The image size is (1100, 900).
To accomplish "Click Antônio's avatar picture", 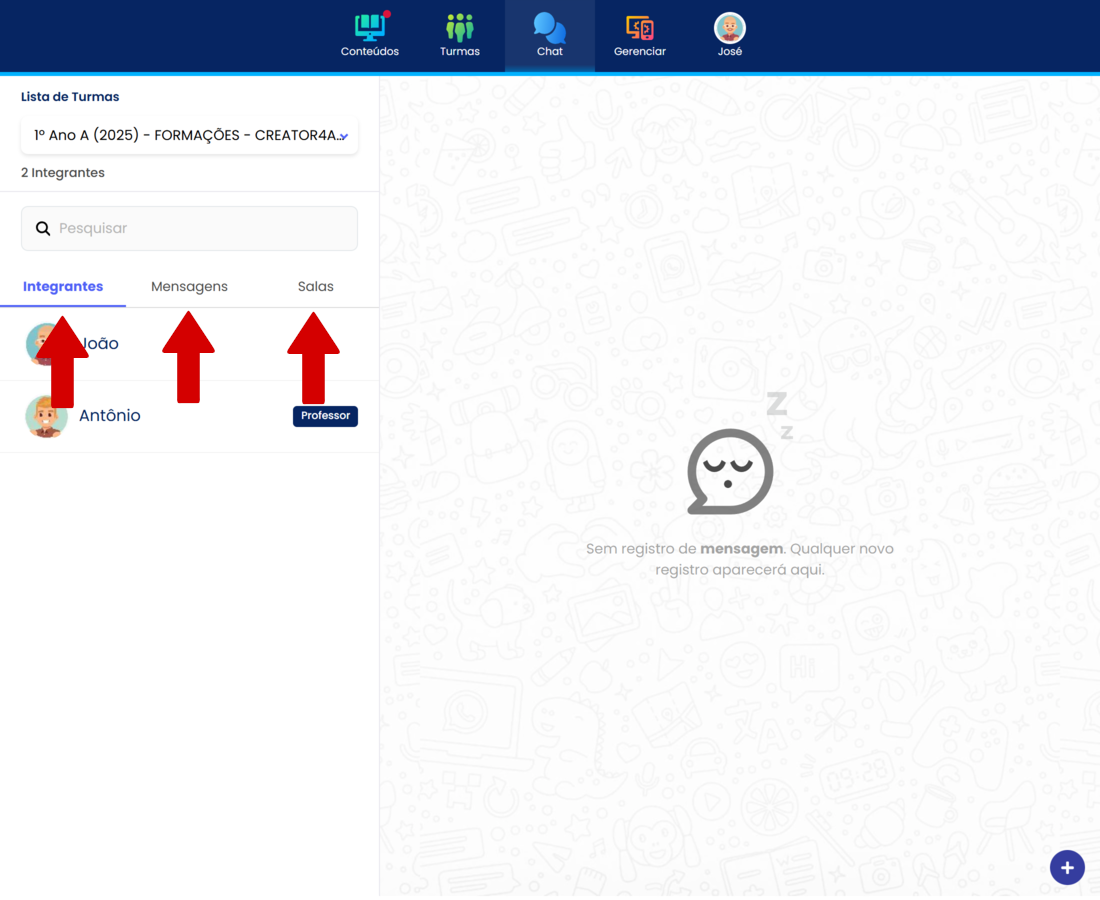I will pos(46,416).
